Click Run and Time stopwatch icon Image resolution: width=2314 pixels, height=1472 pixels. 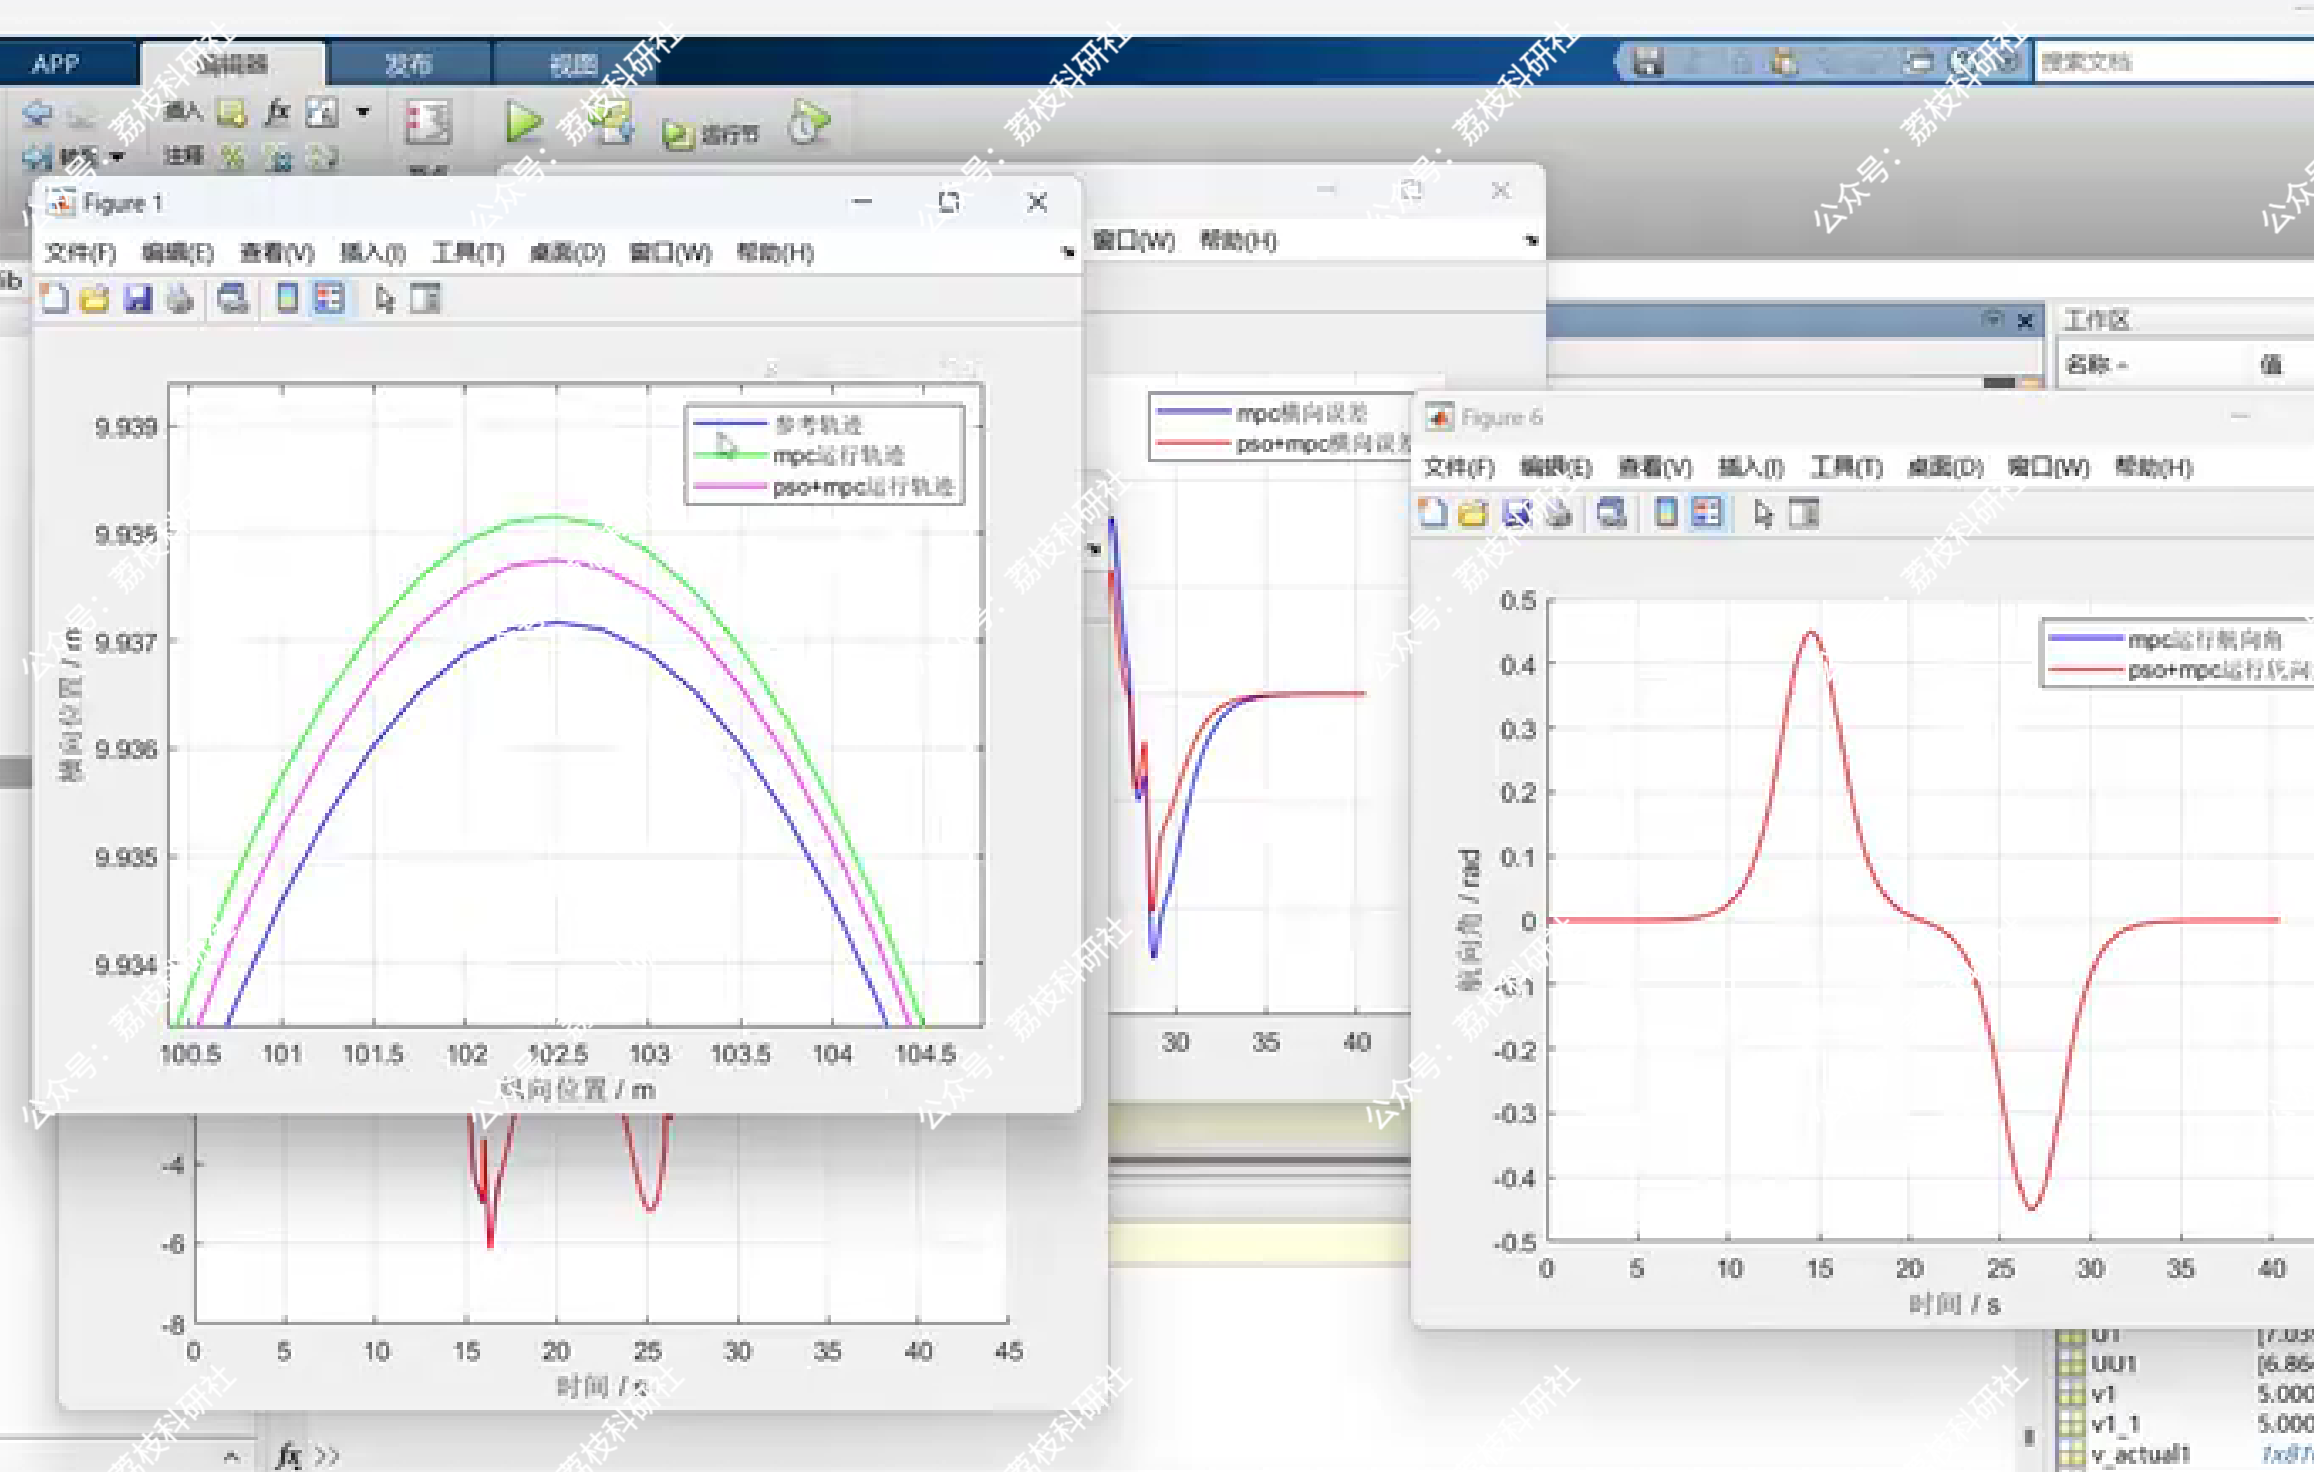click(x=807, y=123)
